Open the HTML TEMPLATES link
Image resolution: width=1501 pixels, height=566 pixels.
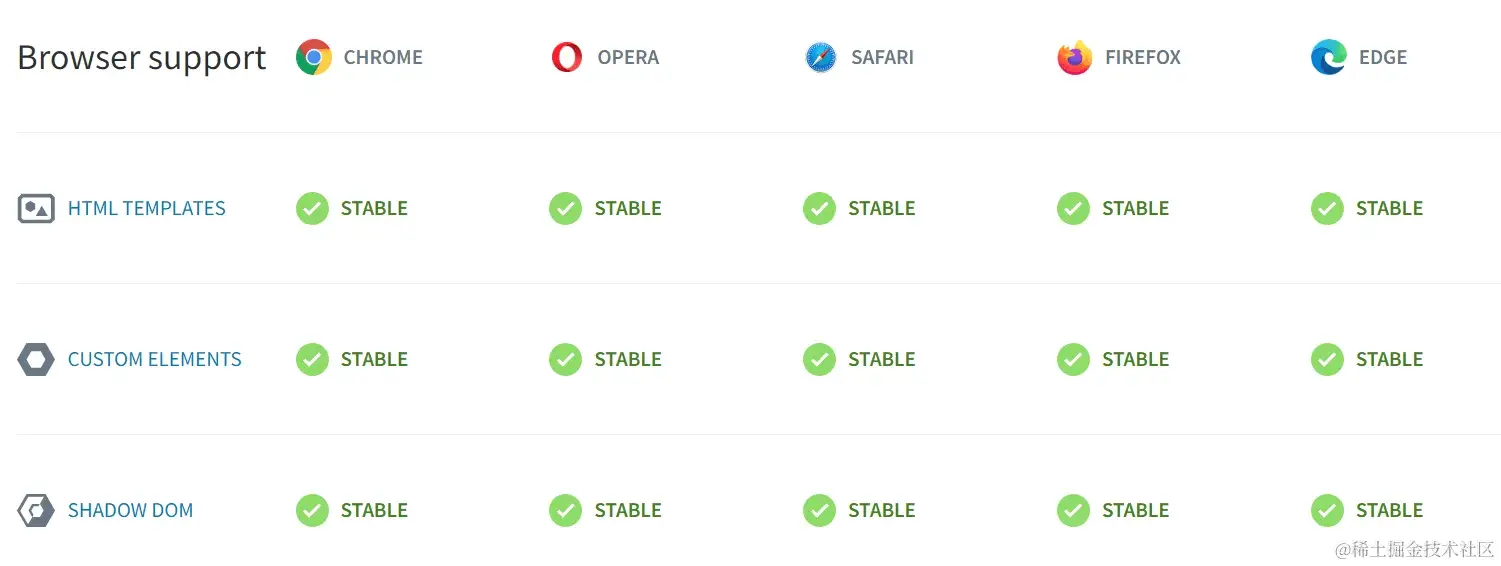147,209
